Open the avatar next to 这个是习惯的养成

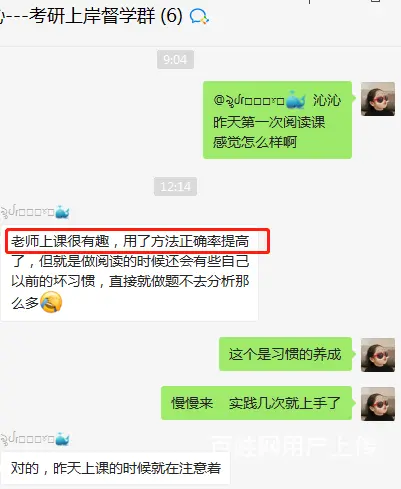point(378,355)
